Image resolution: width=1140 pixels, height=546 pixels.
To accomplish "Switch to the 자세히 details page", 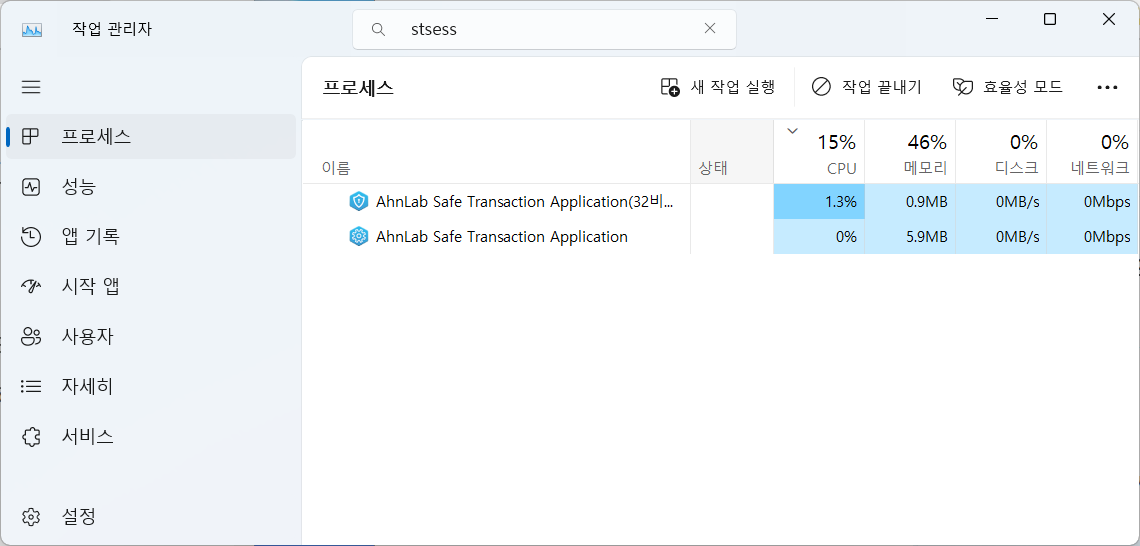I will (x=151, y=386).
